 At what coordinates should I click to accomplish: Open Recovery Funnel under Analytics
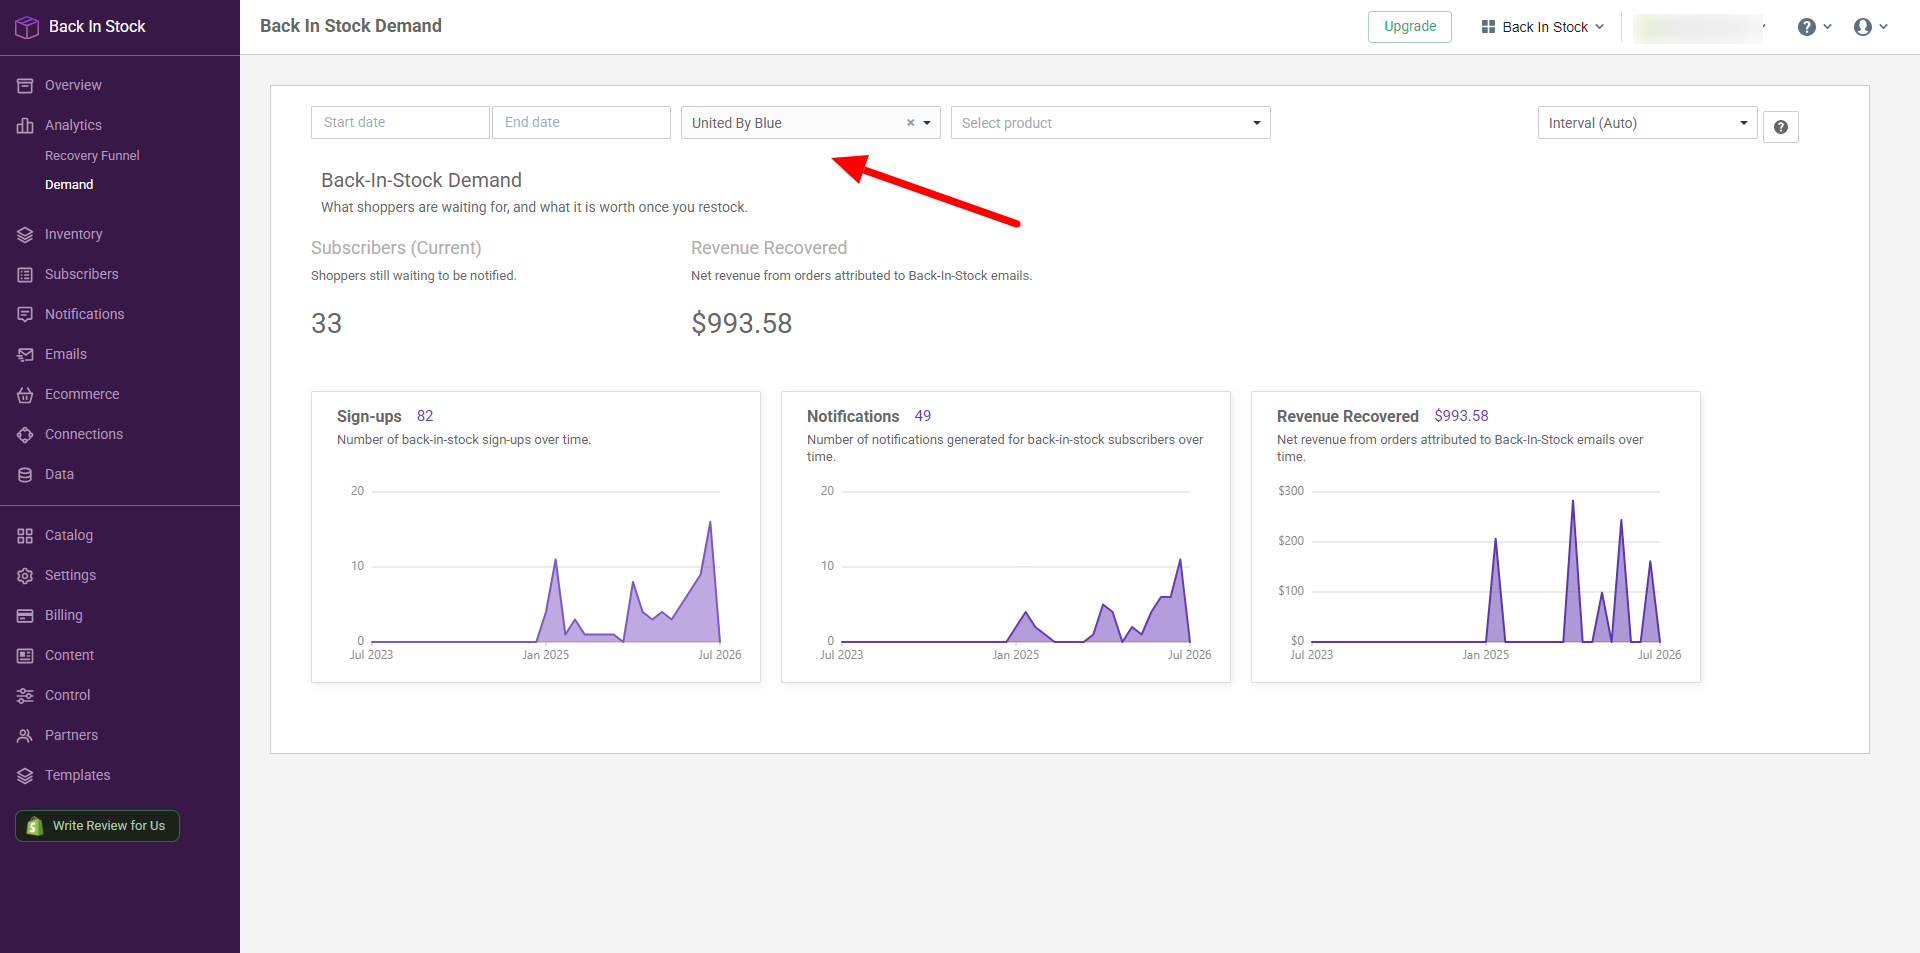92,156
